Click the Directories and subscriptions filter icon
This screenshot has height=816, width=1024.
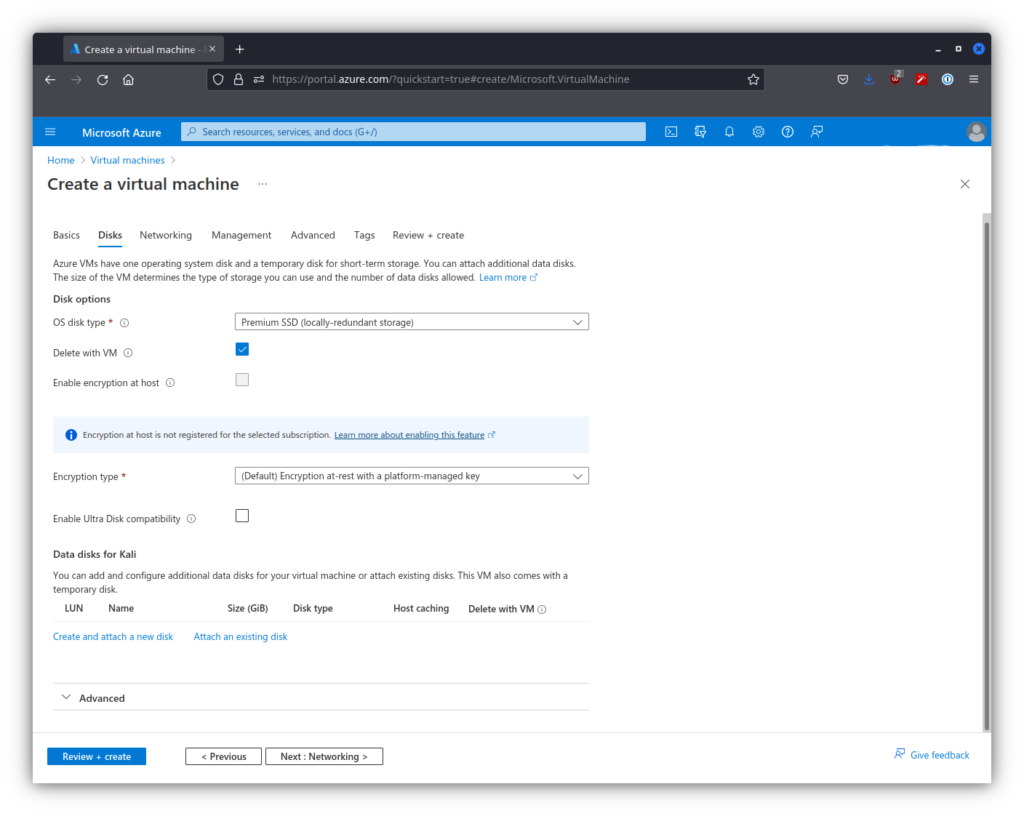tap(700, 132)
